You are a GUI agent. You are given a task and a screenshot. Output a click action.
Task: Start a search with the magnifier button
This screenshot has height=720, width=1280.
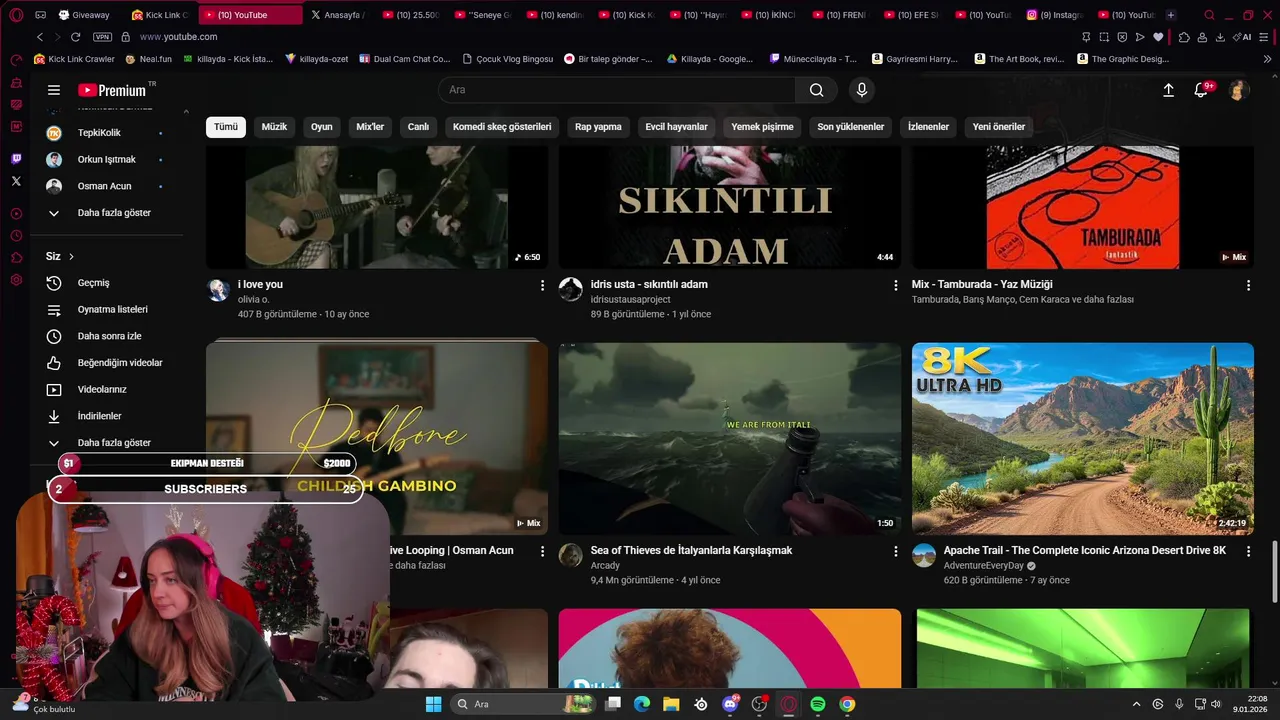[817, 90]
